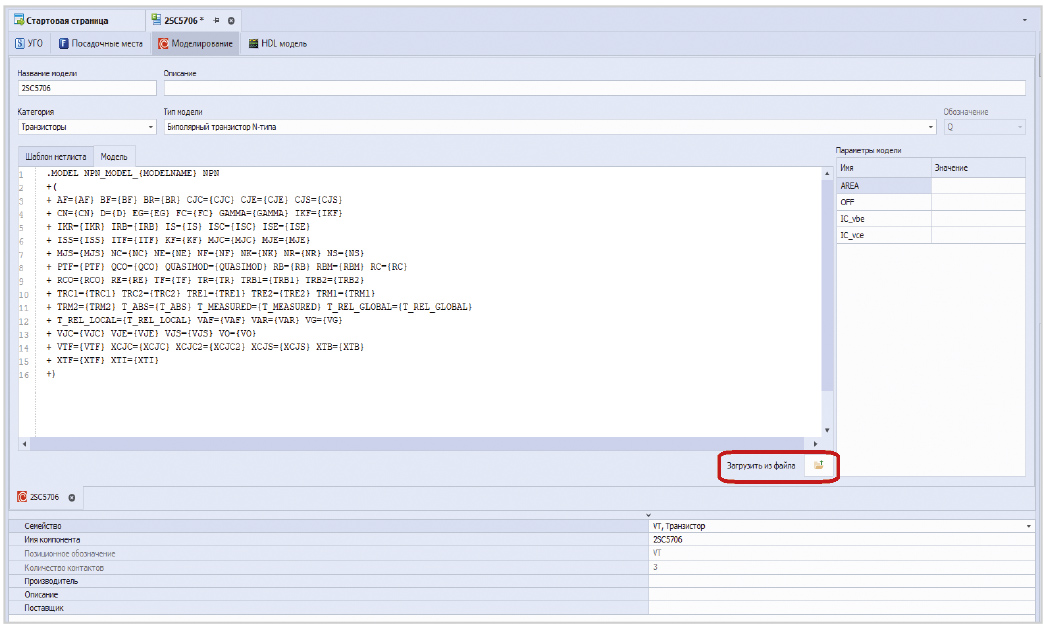The width and height of the screenshot is (1044, 629).
Task: Open the HDL модель tab
Action: (x=278, y=43)
